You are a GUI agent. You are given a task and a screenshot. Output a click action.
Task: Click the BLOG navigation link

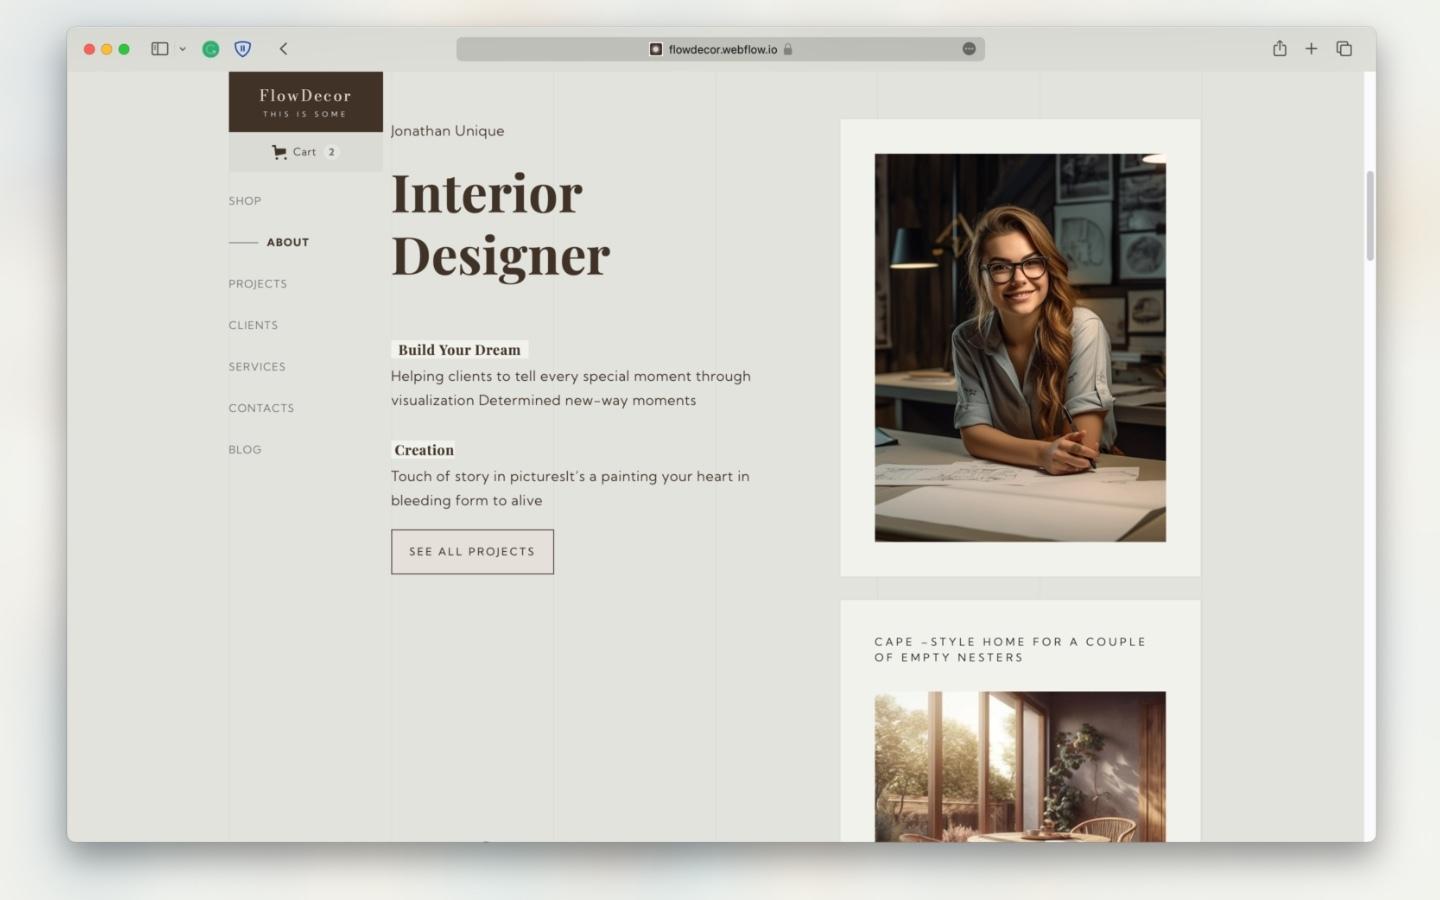pos(245,449)
